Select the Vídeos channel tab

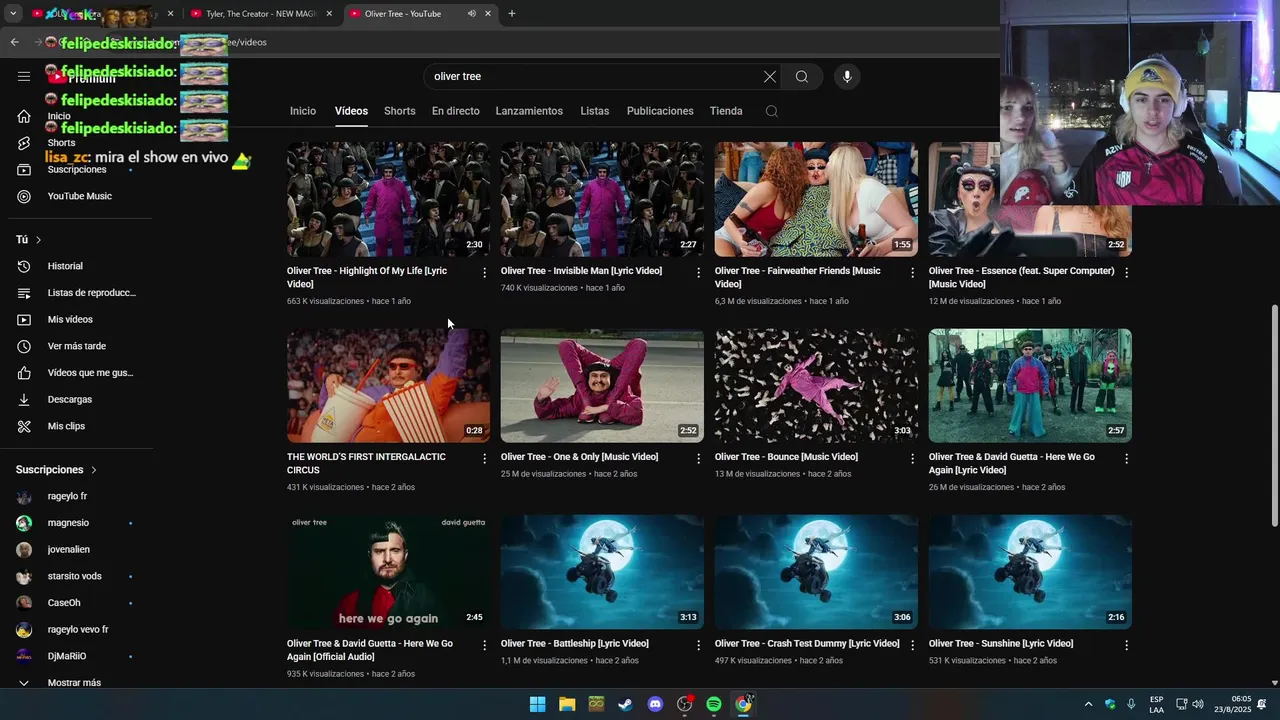click(x=351, y=111)
